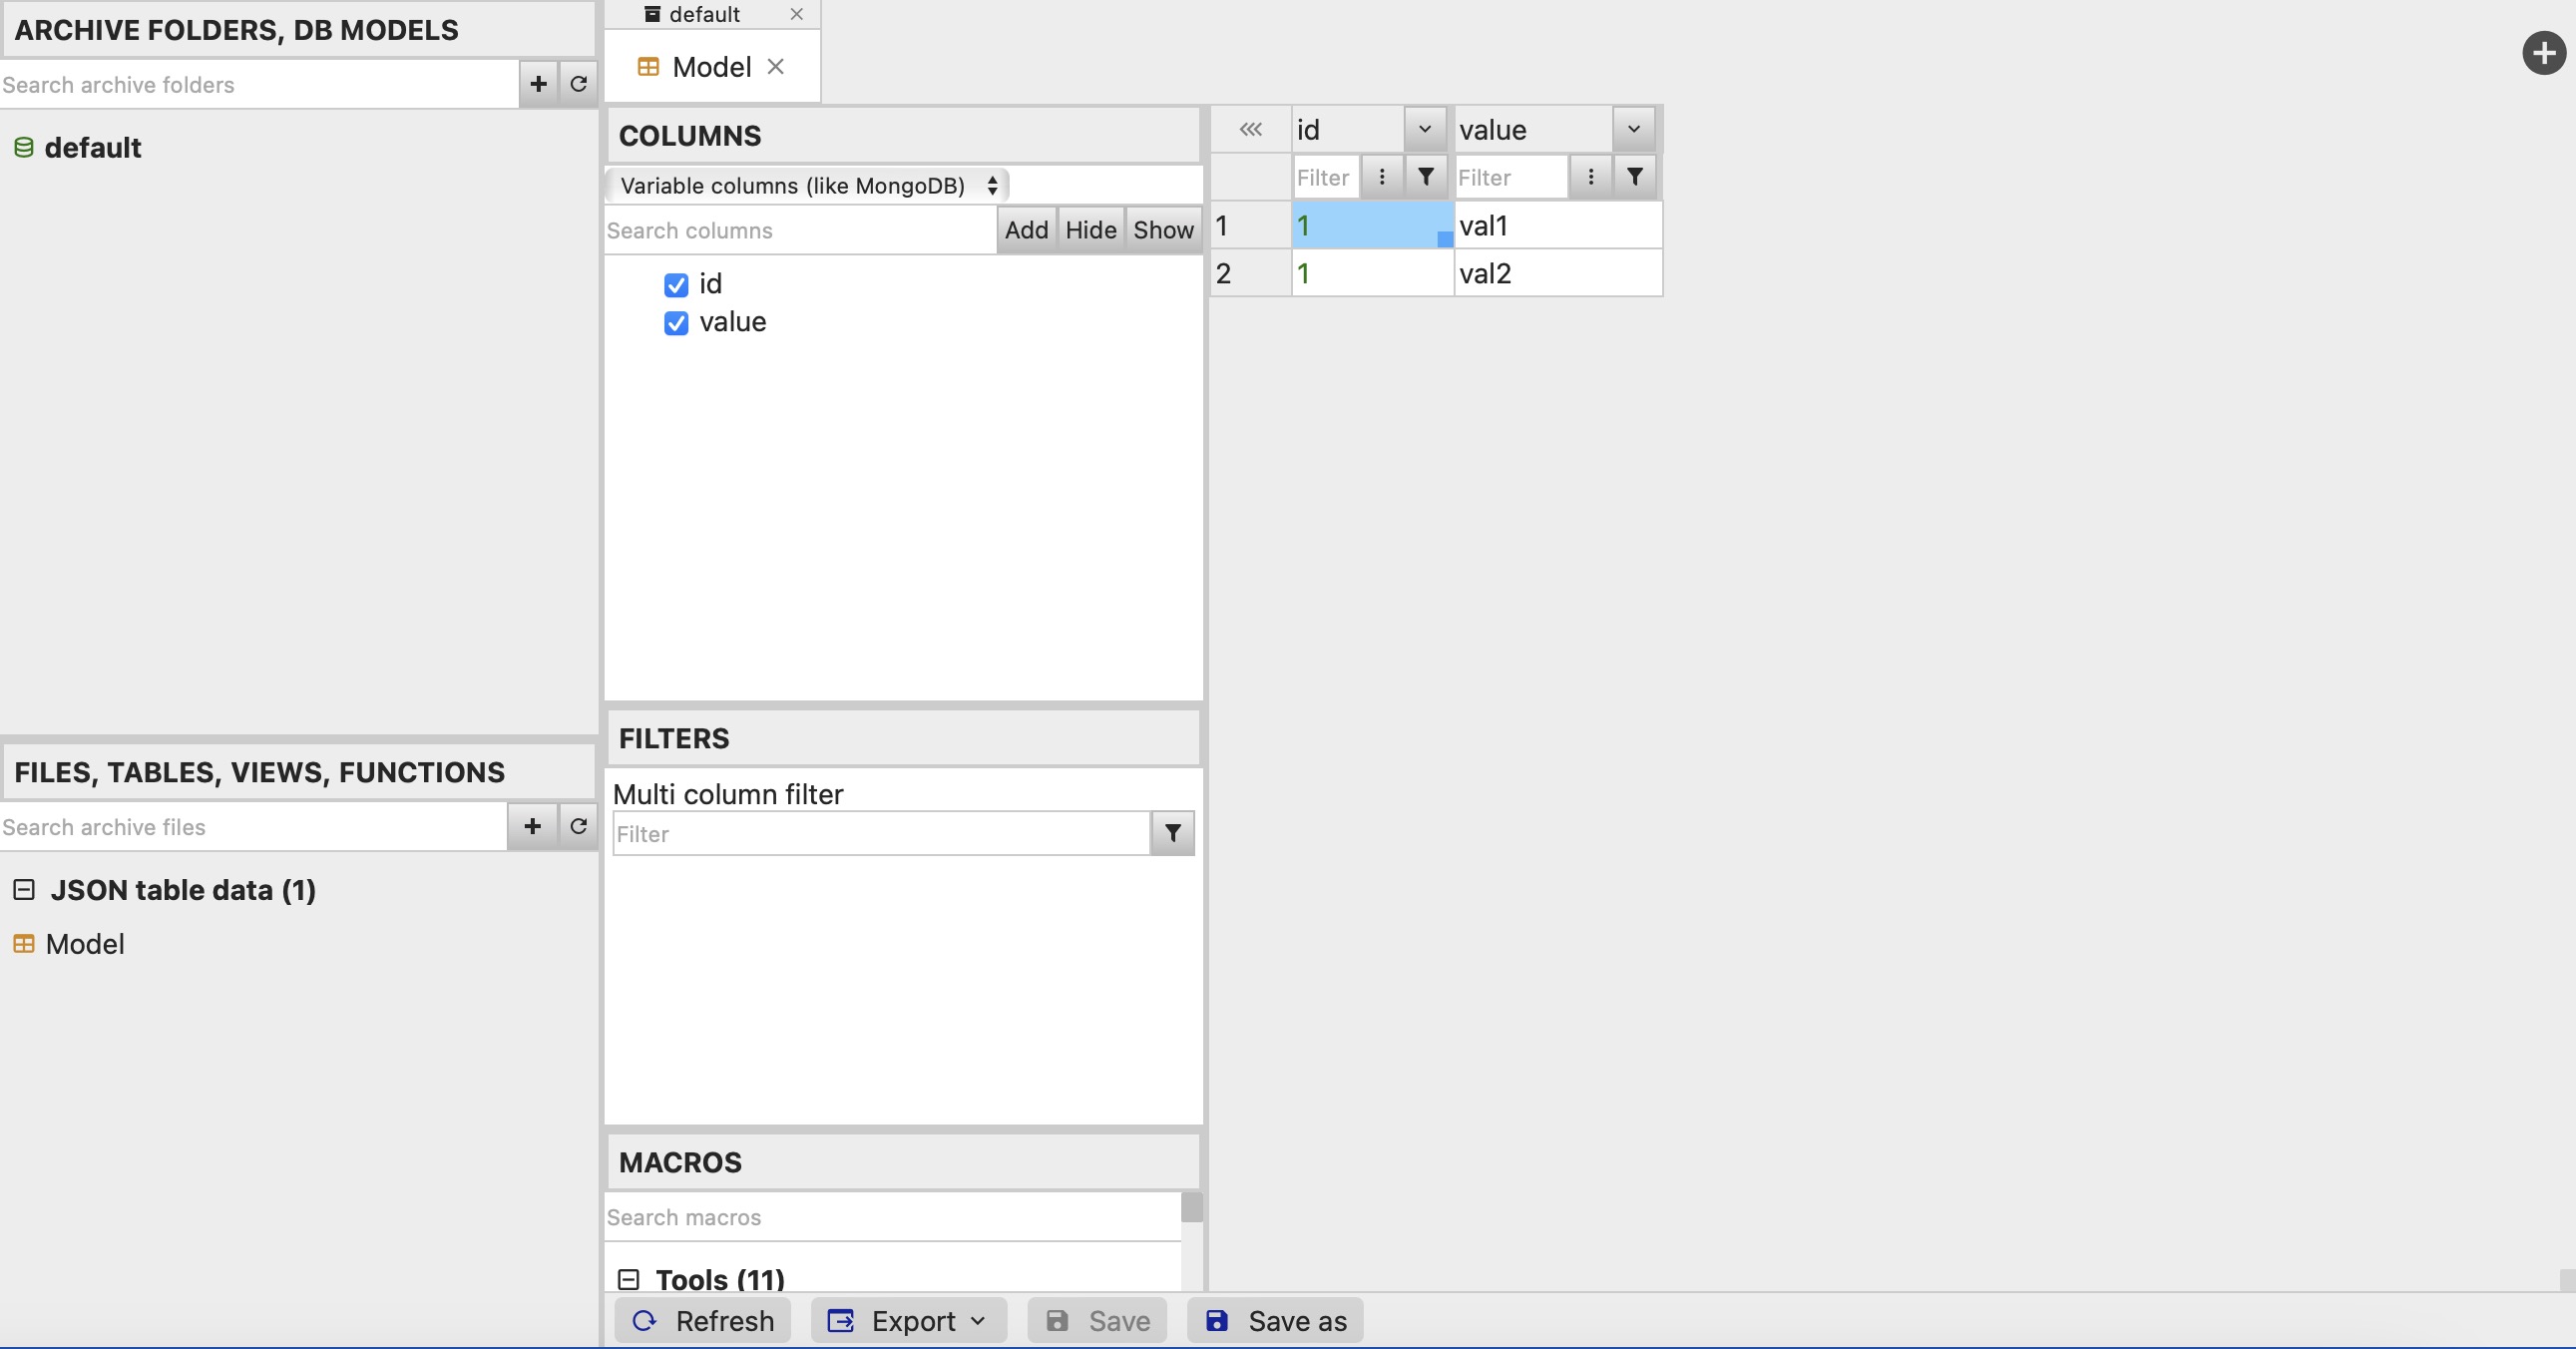Viewport: 2576px width, 1349px height.
Task: Uncheck the id column checkbox
Action: [x=676, y=285]
